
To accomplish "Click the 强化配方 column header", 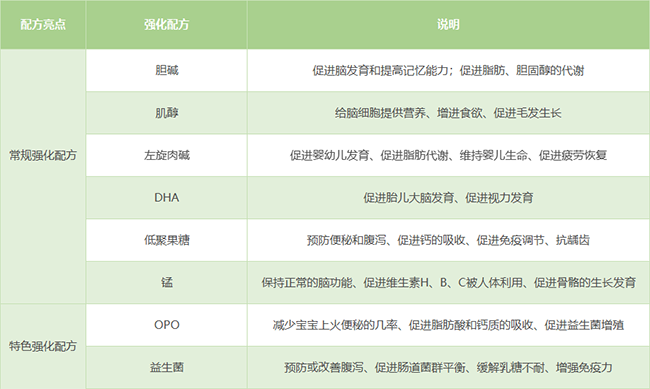I will 167,24.
